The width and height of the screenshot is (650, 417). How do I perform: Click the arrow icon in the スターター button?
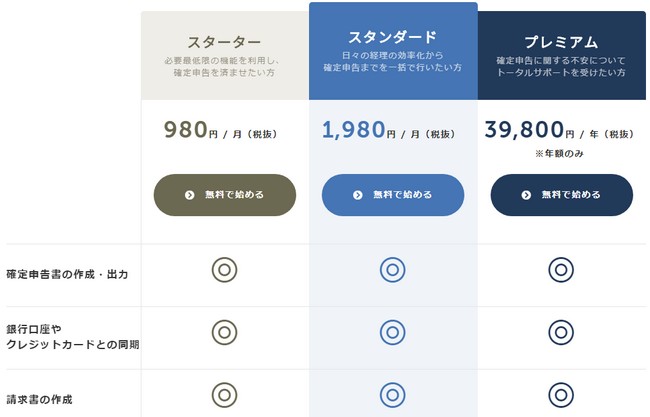tap(189, 195)
